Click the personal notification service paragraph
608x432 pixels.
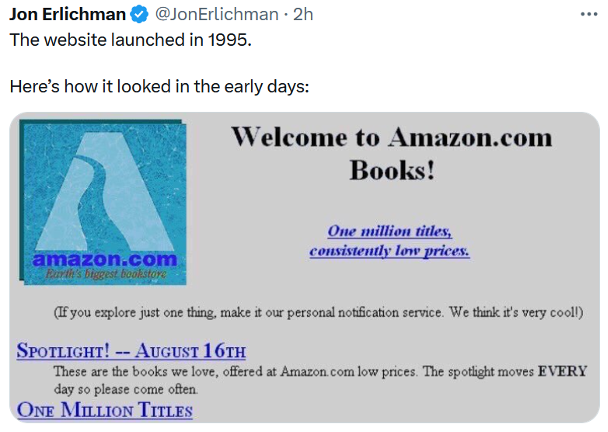point(317,313)
